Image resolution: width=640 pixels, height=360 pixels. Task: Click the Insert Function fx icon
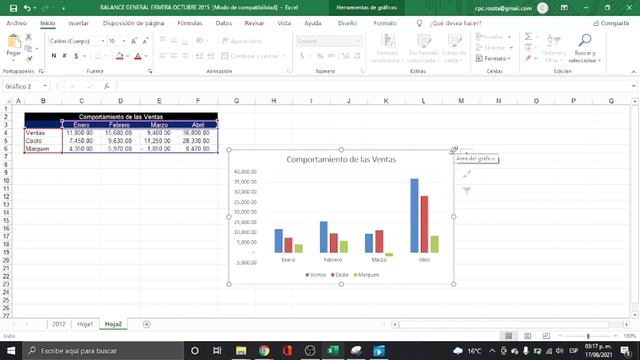[x=107, y=86]
